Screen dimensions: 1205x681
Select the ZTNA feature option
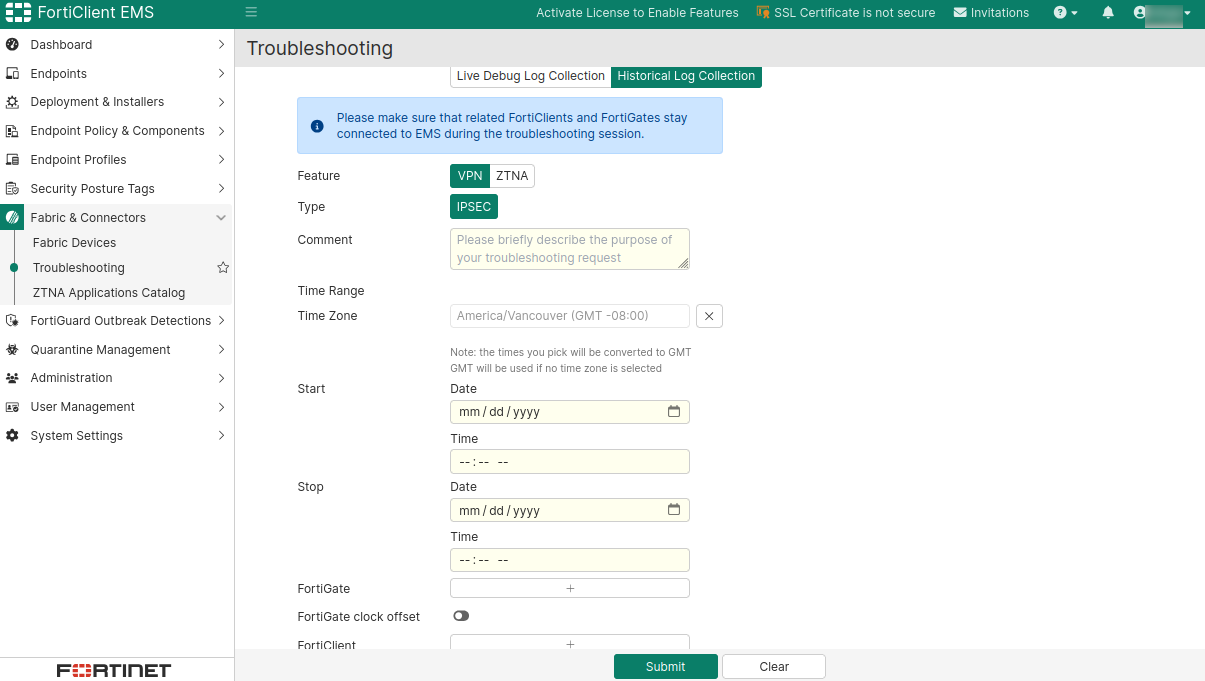tap(512, 176)
